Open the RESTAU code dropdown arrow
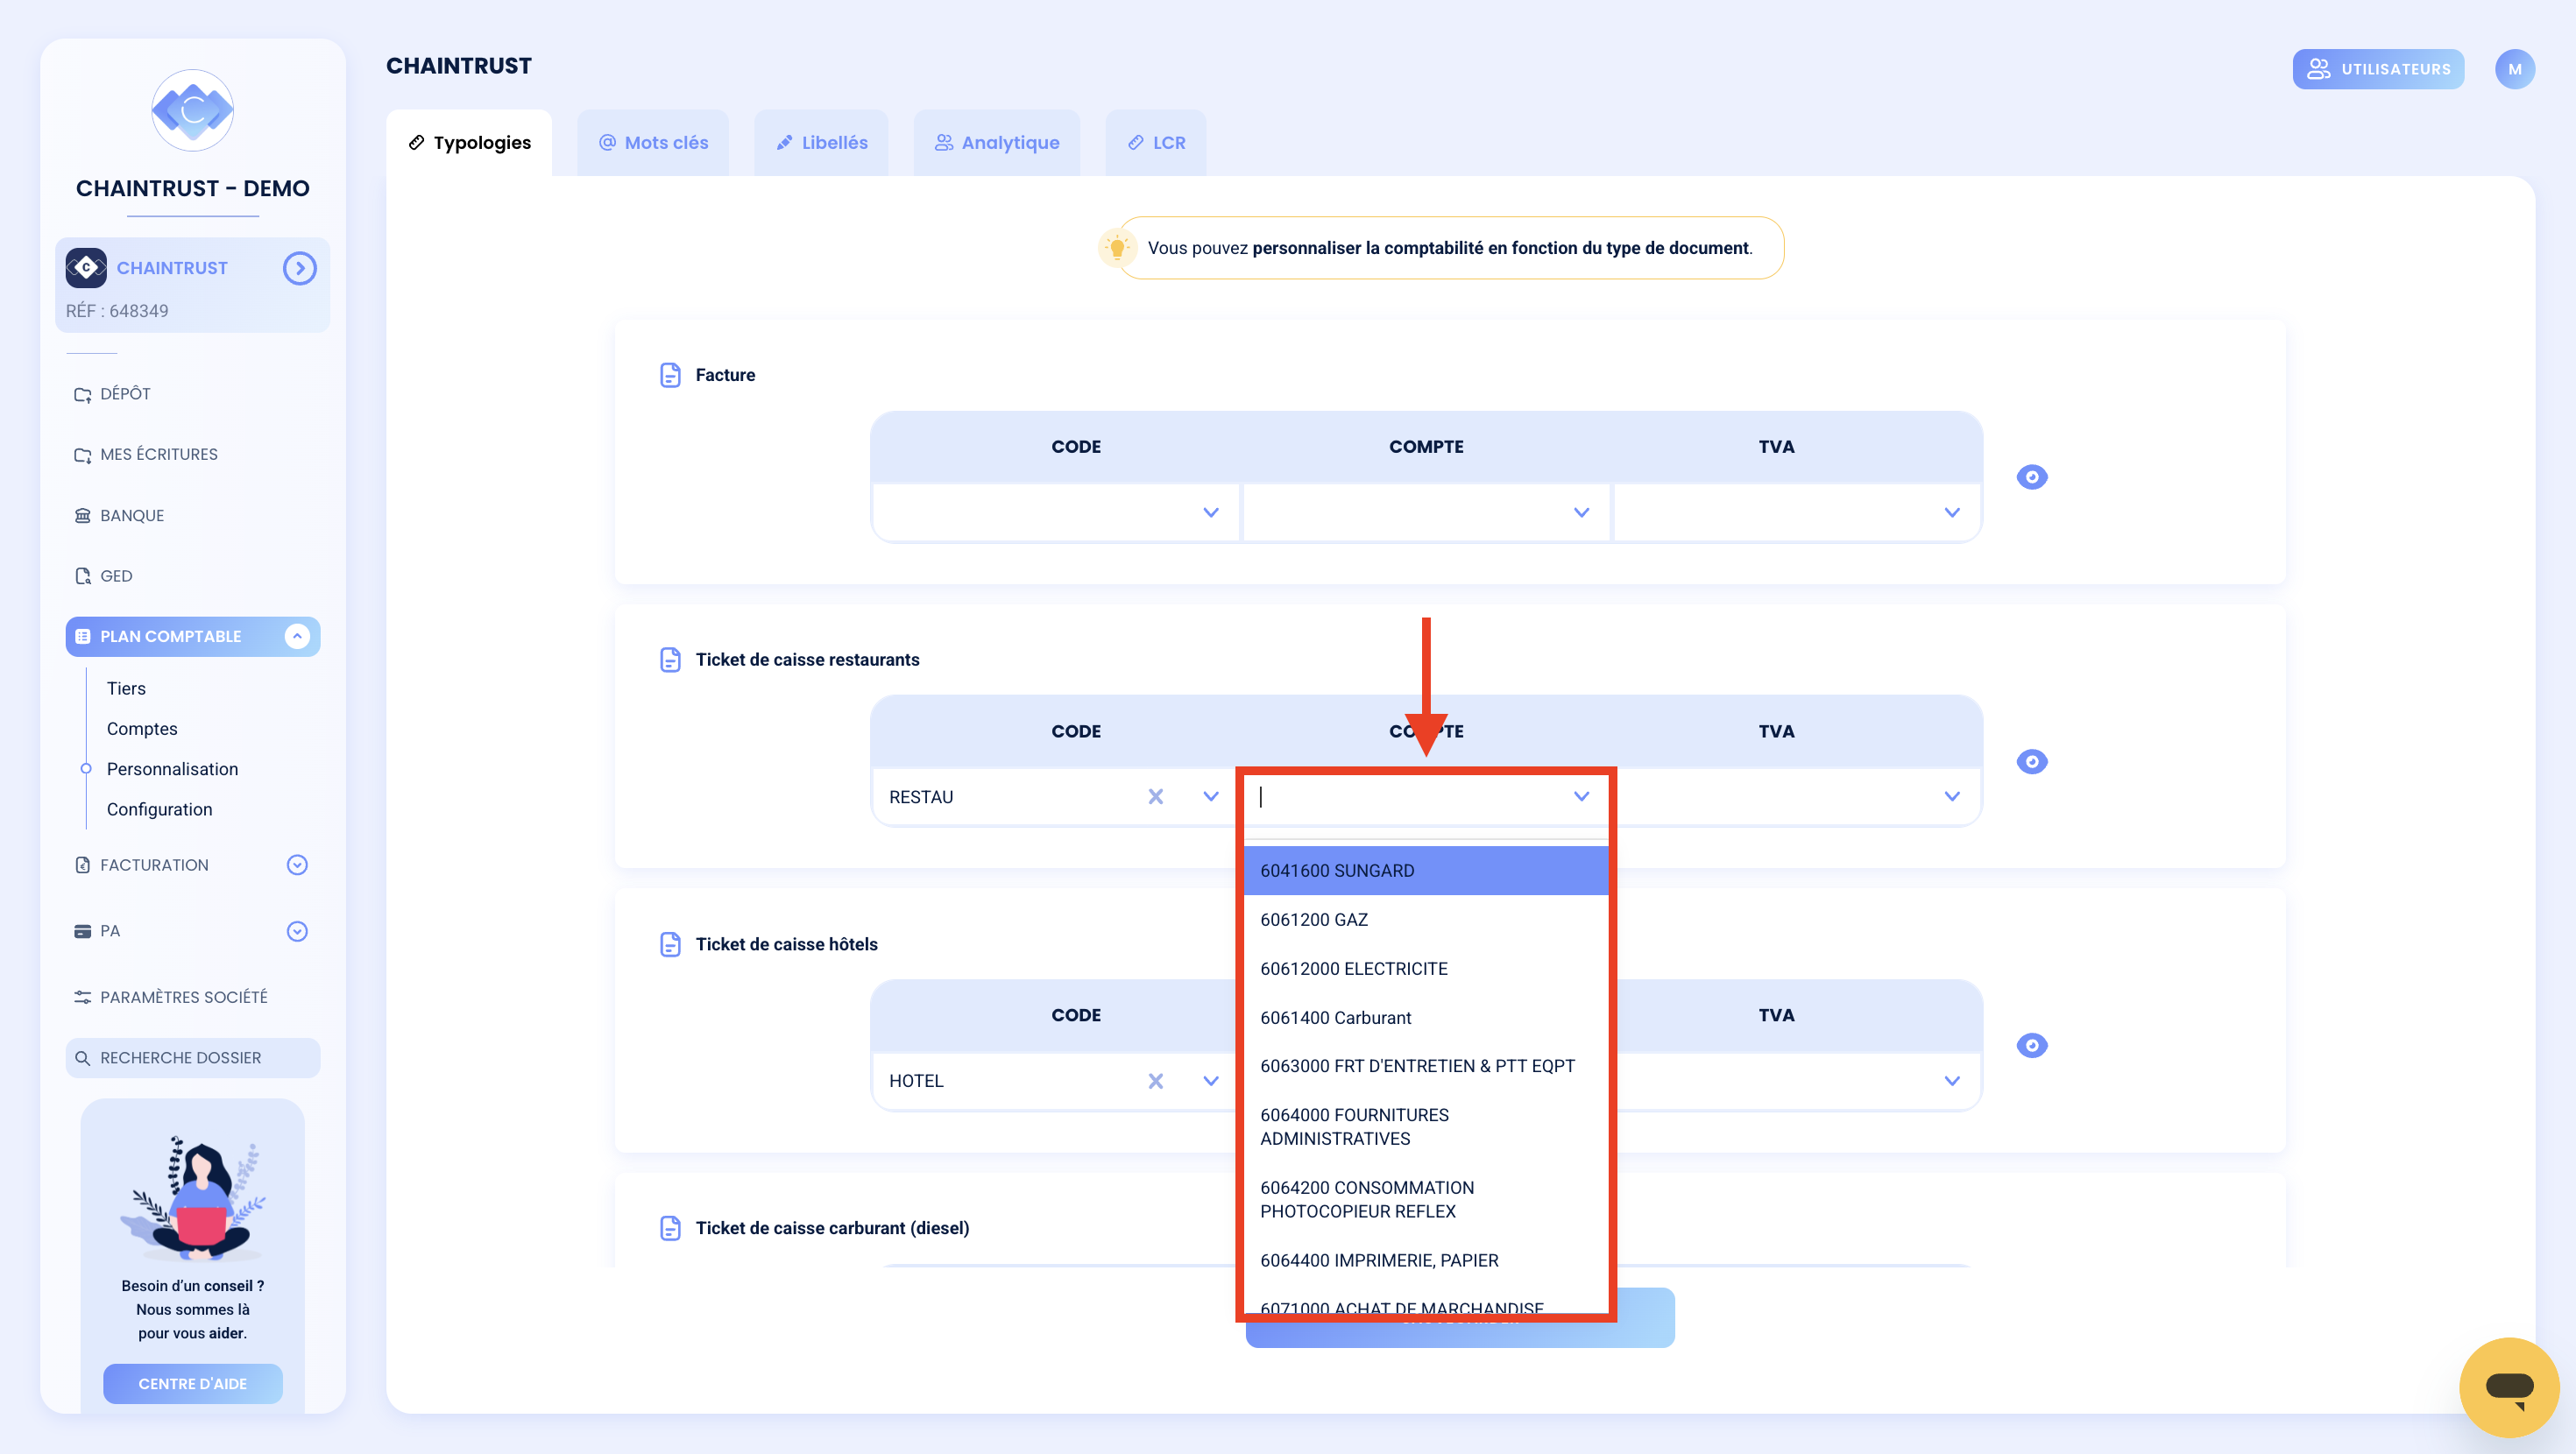Image resolution: width=2576 pixels, height=1454 pixels. point(1211,797)
